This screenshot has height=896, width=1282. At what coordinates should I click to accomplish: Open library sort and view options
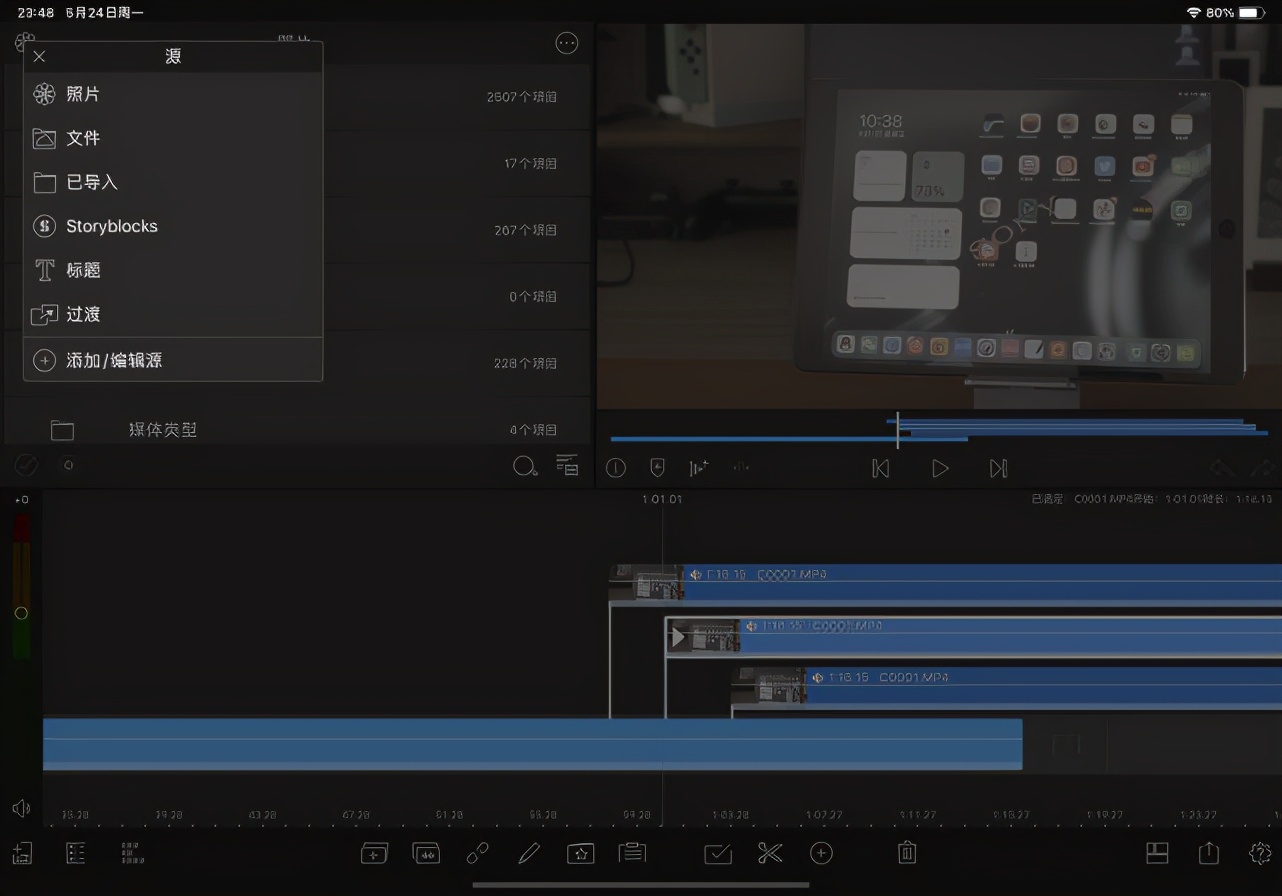[x=567, y=465]
